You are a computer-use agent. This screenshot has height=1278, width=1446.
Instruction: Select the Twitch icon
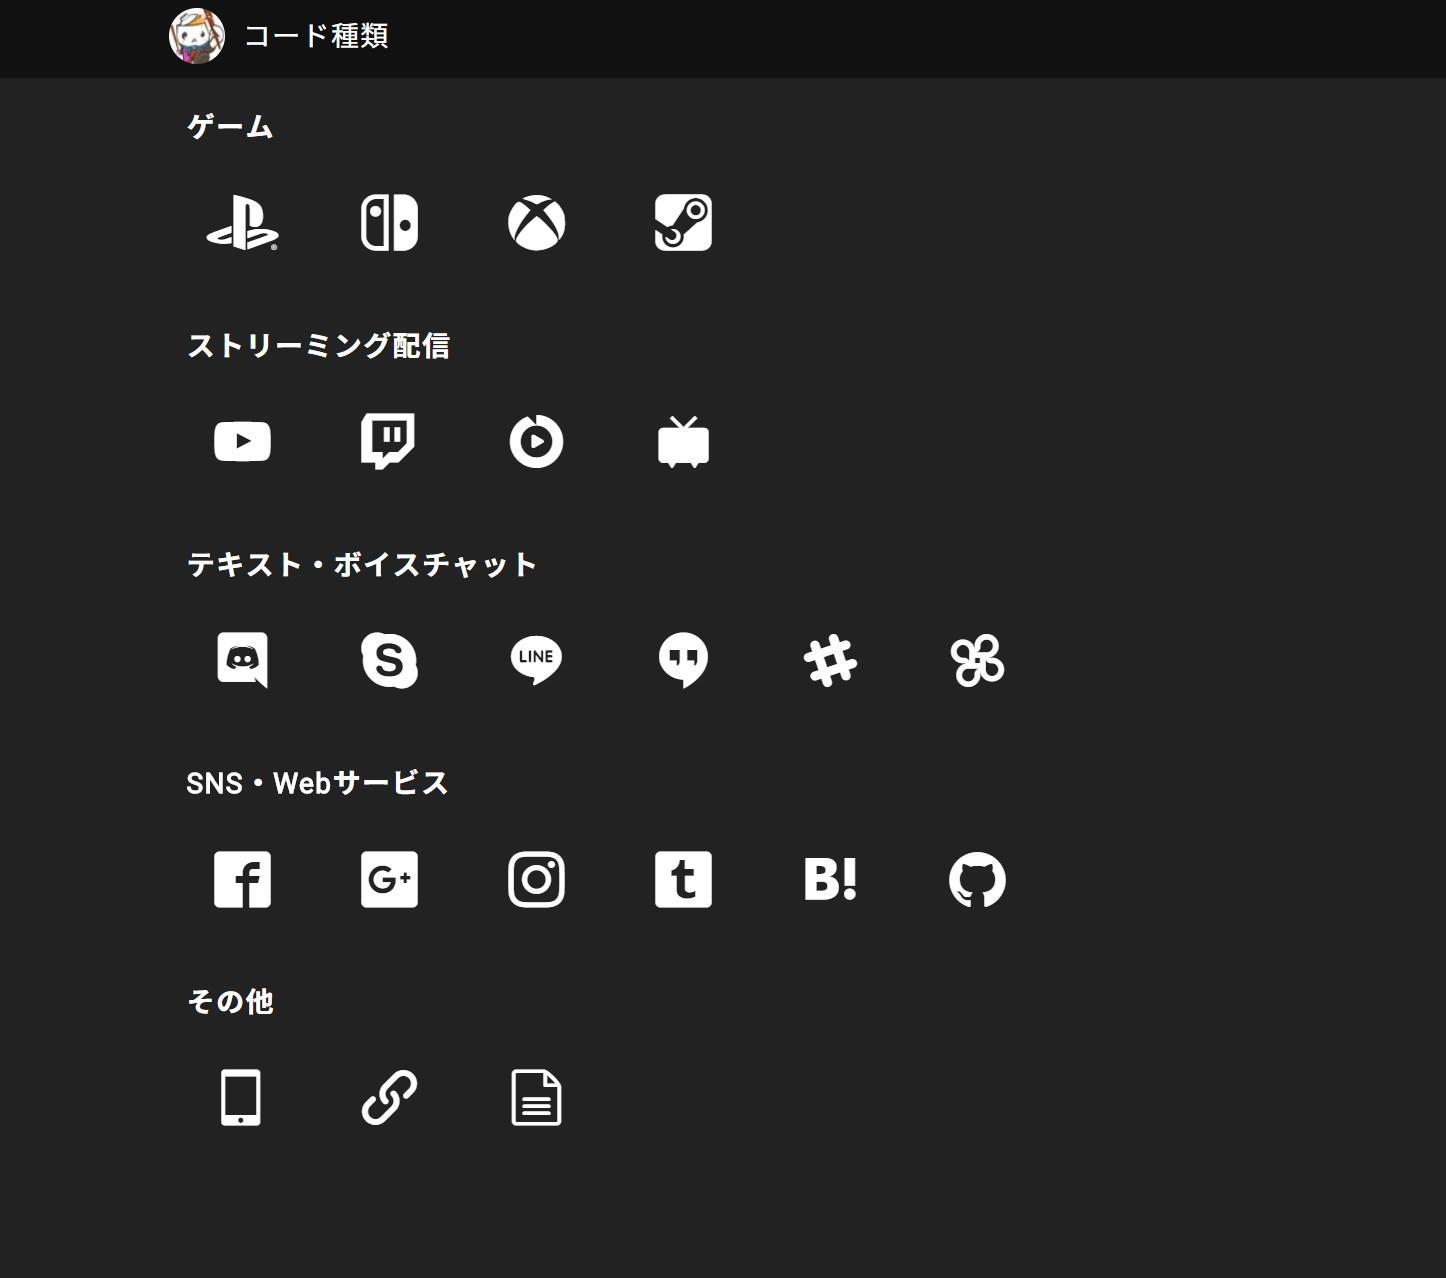(x=388, y=441)
